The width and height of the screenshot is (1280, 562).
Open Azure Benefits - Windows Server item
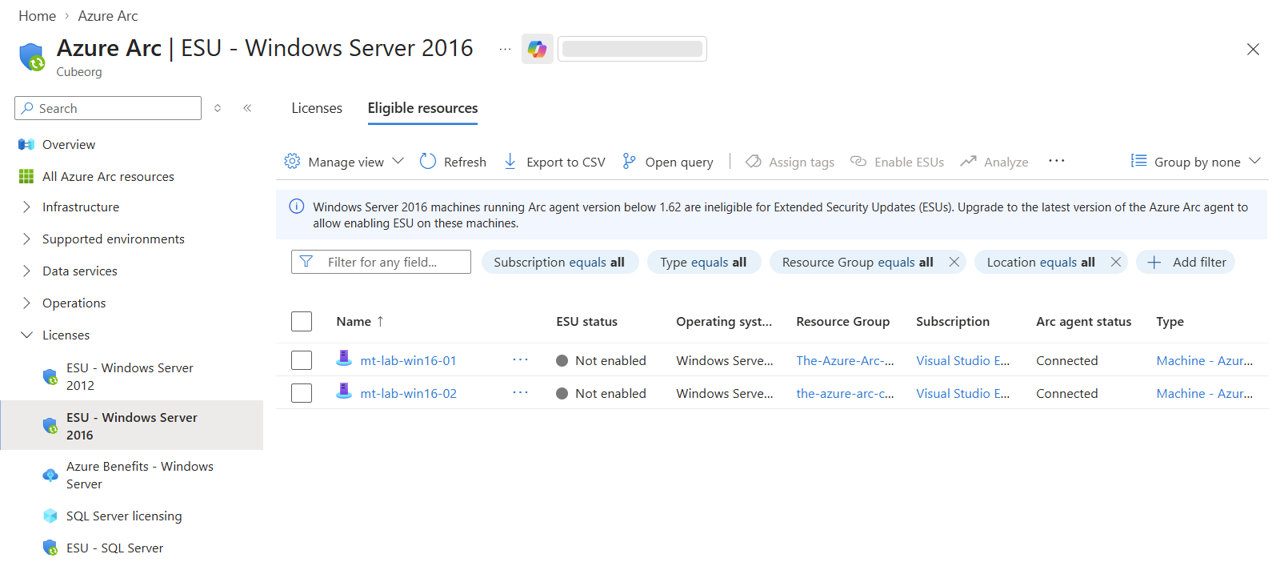pyautogui.click(x=140, y=475)
